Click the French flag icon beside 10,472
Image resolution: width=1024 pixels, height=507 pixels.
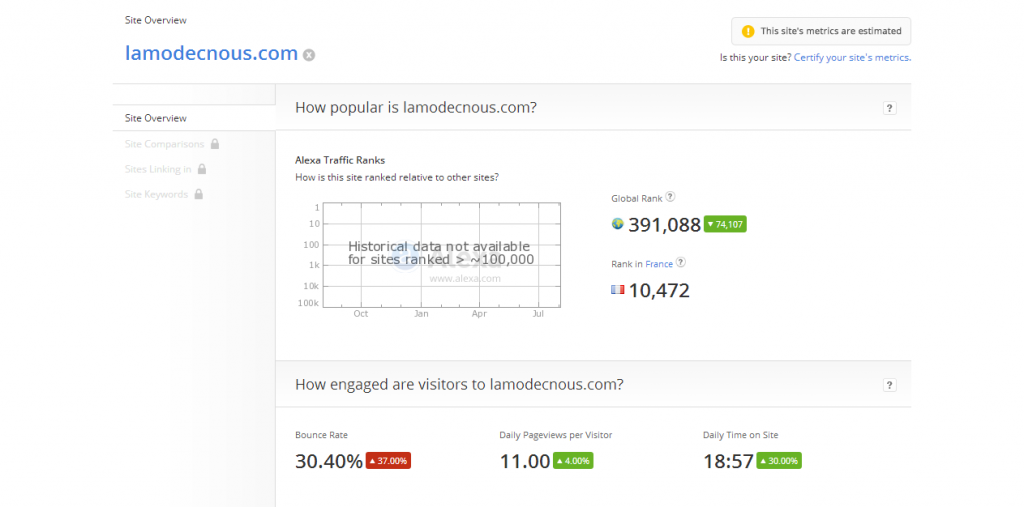(x=618, y=289)
